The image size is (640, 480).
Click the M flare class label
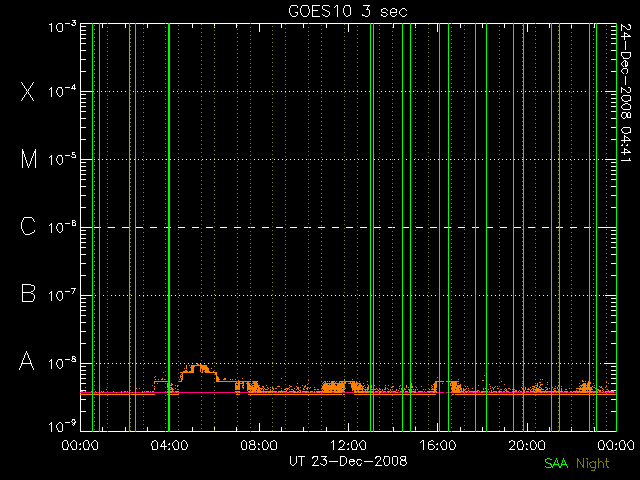click(29, 159)
